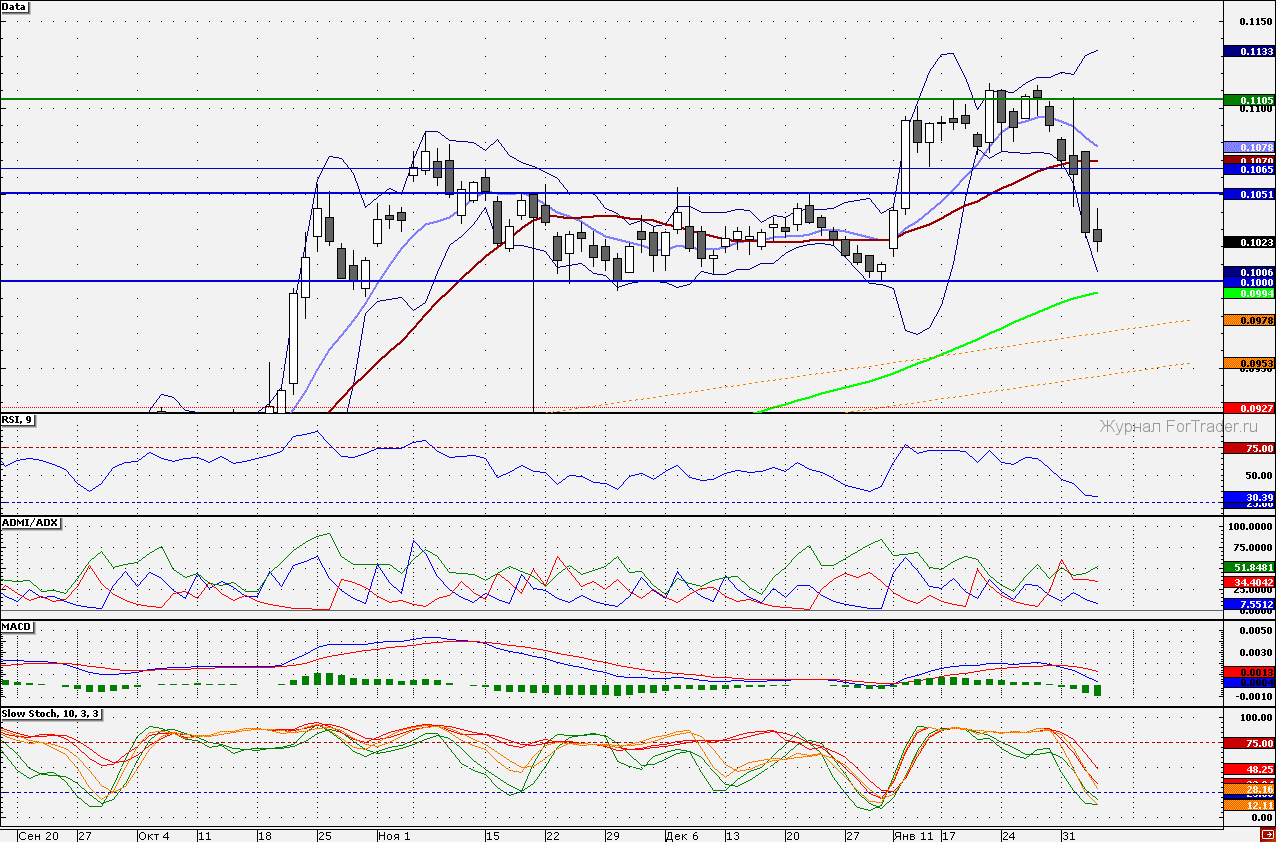Click the MACD indicator panel label
Image resolution: width=1276 pixels, height=842 pixels.
point(18,627)
